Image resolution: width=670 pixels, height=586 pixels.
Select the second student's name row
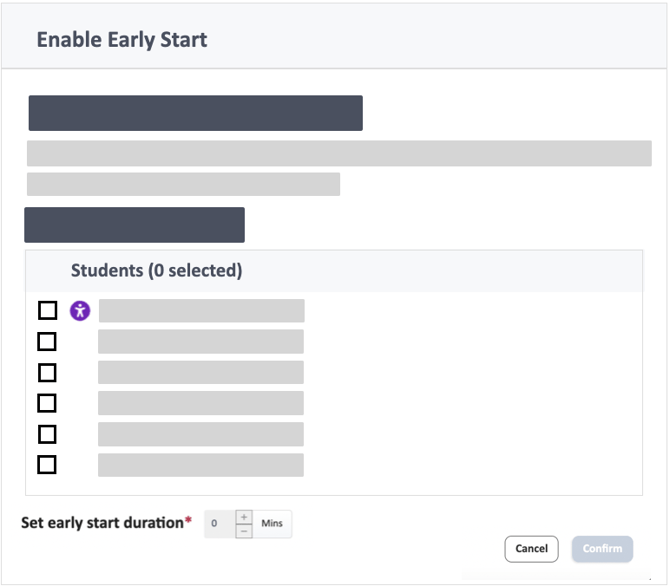point(201,342)
